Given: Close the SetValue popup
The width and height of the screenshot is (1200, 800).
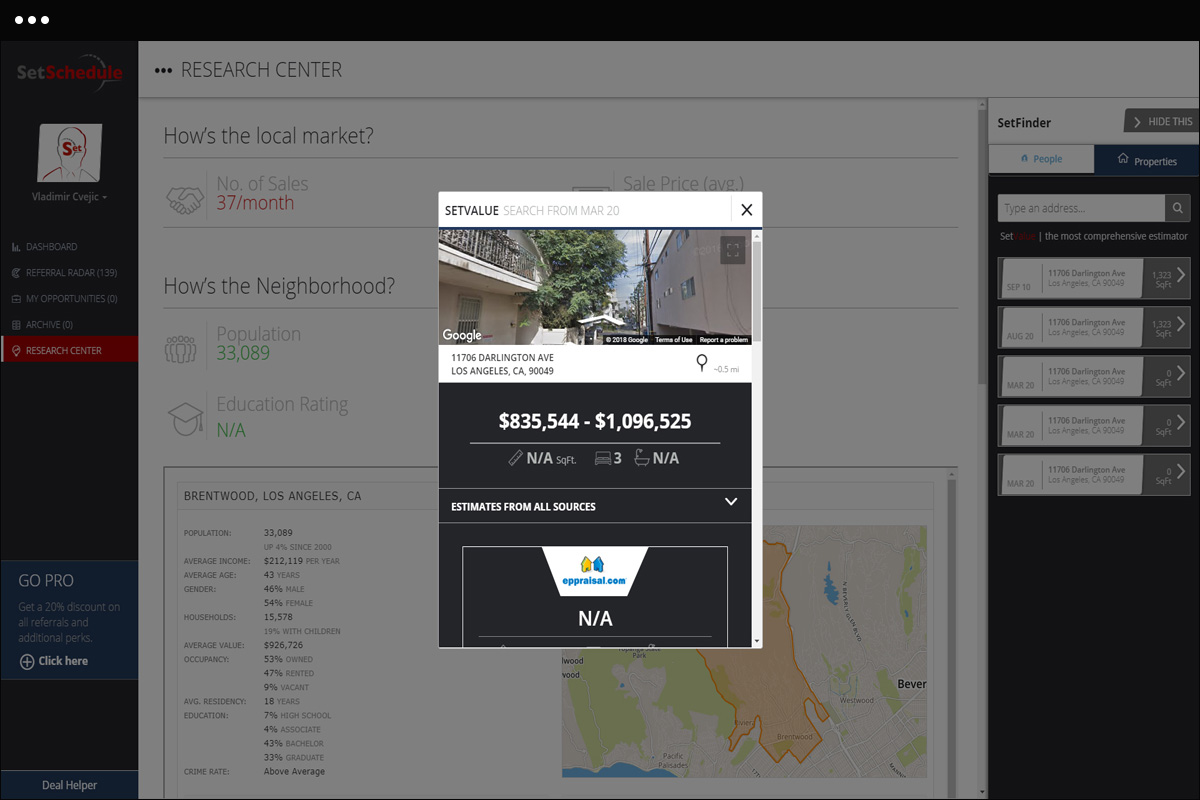Looking at the screenshot, I should [x=746, y=210].
